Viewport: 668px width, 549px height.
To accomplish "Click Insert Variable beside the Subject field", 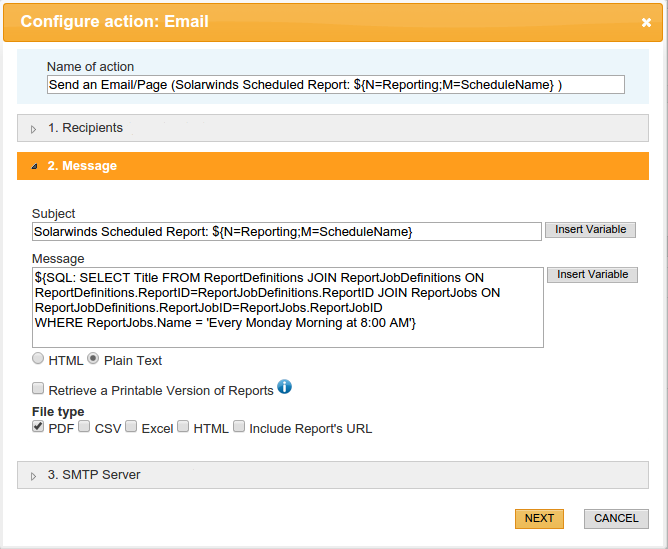I will [x=590, y=230].
